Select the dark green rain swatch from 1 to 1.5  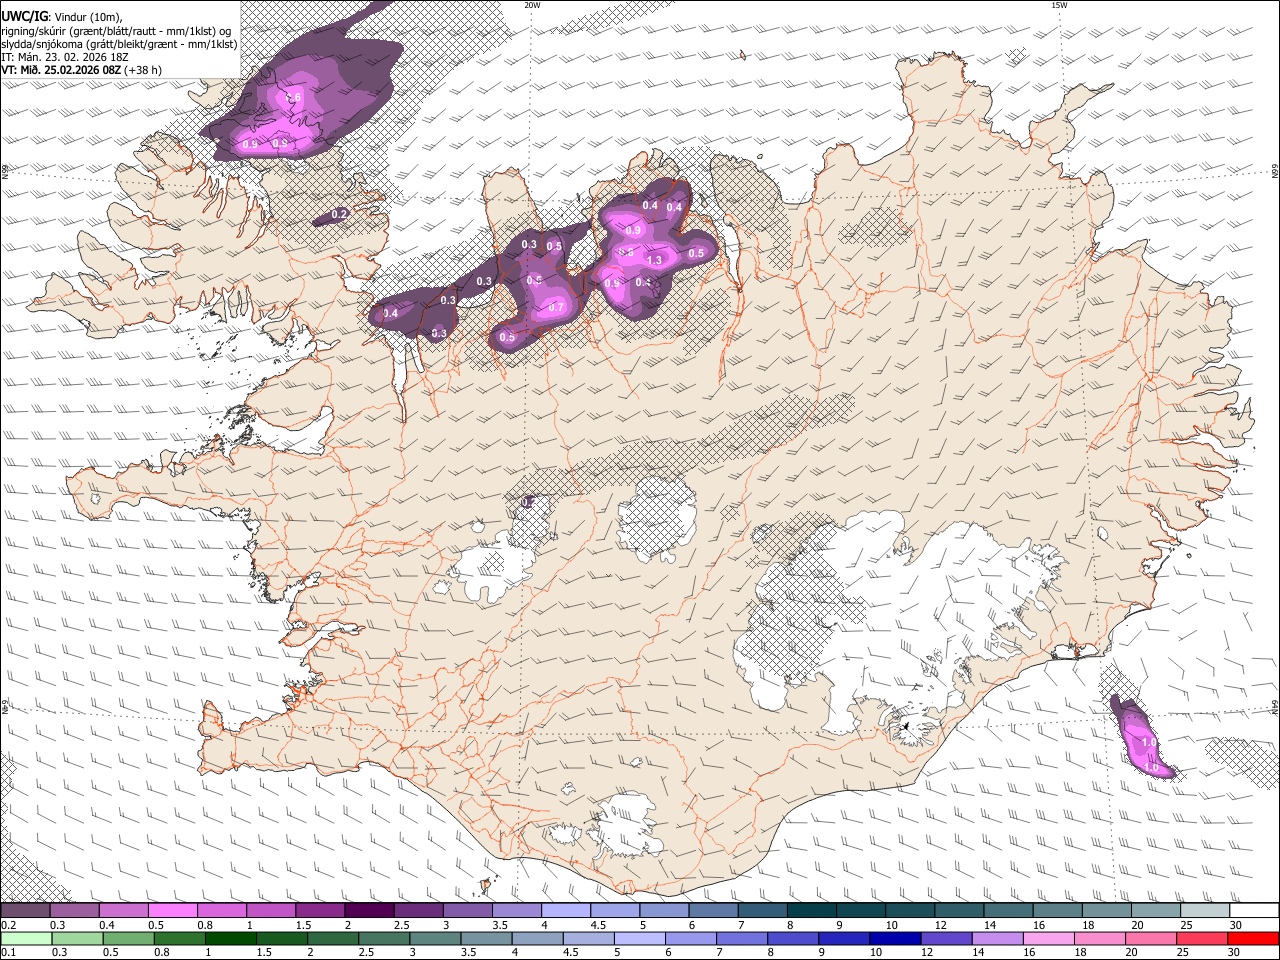230,938
